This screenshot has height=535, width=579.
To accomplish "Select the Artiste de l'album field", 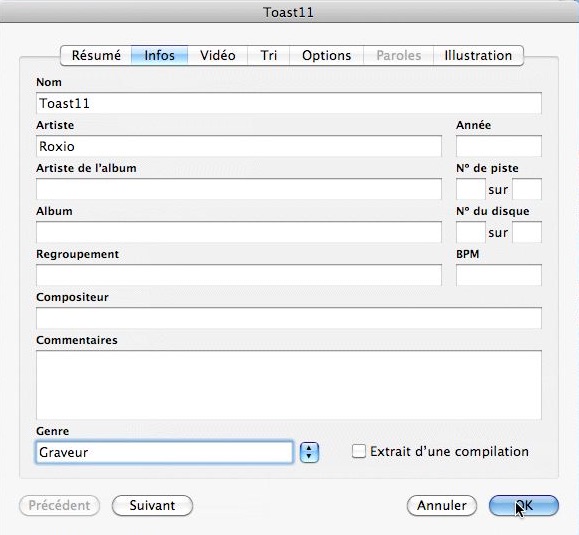I will 239,189.
